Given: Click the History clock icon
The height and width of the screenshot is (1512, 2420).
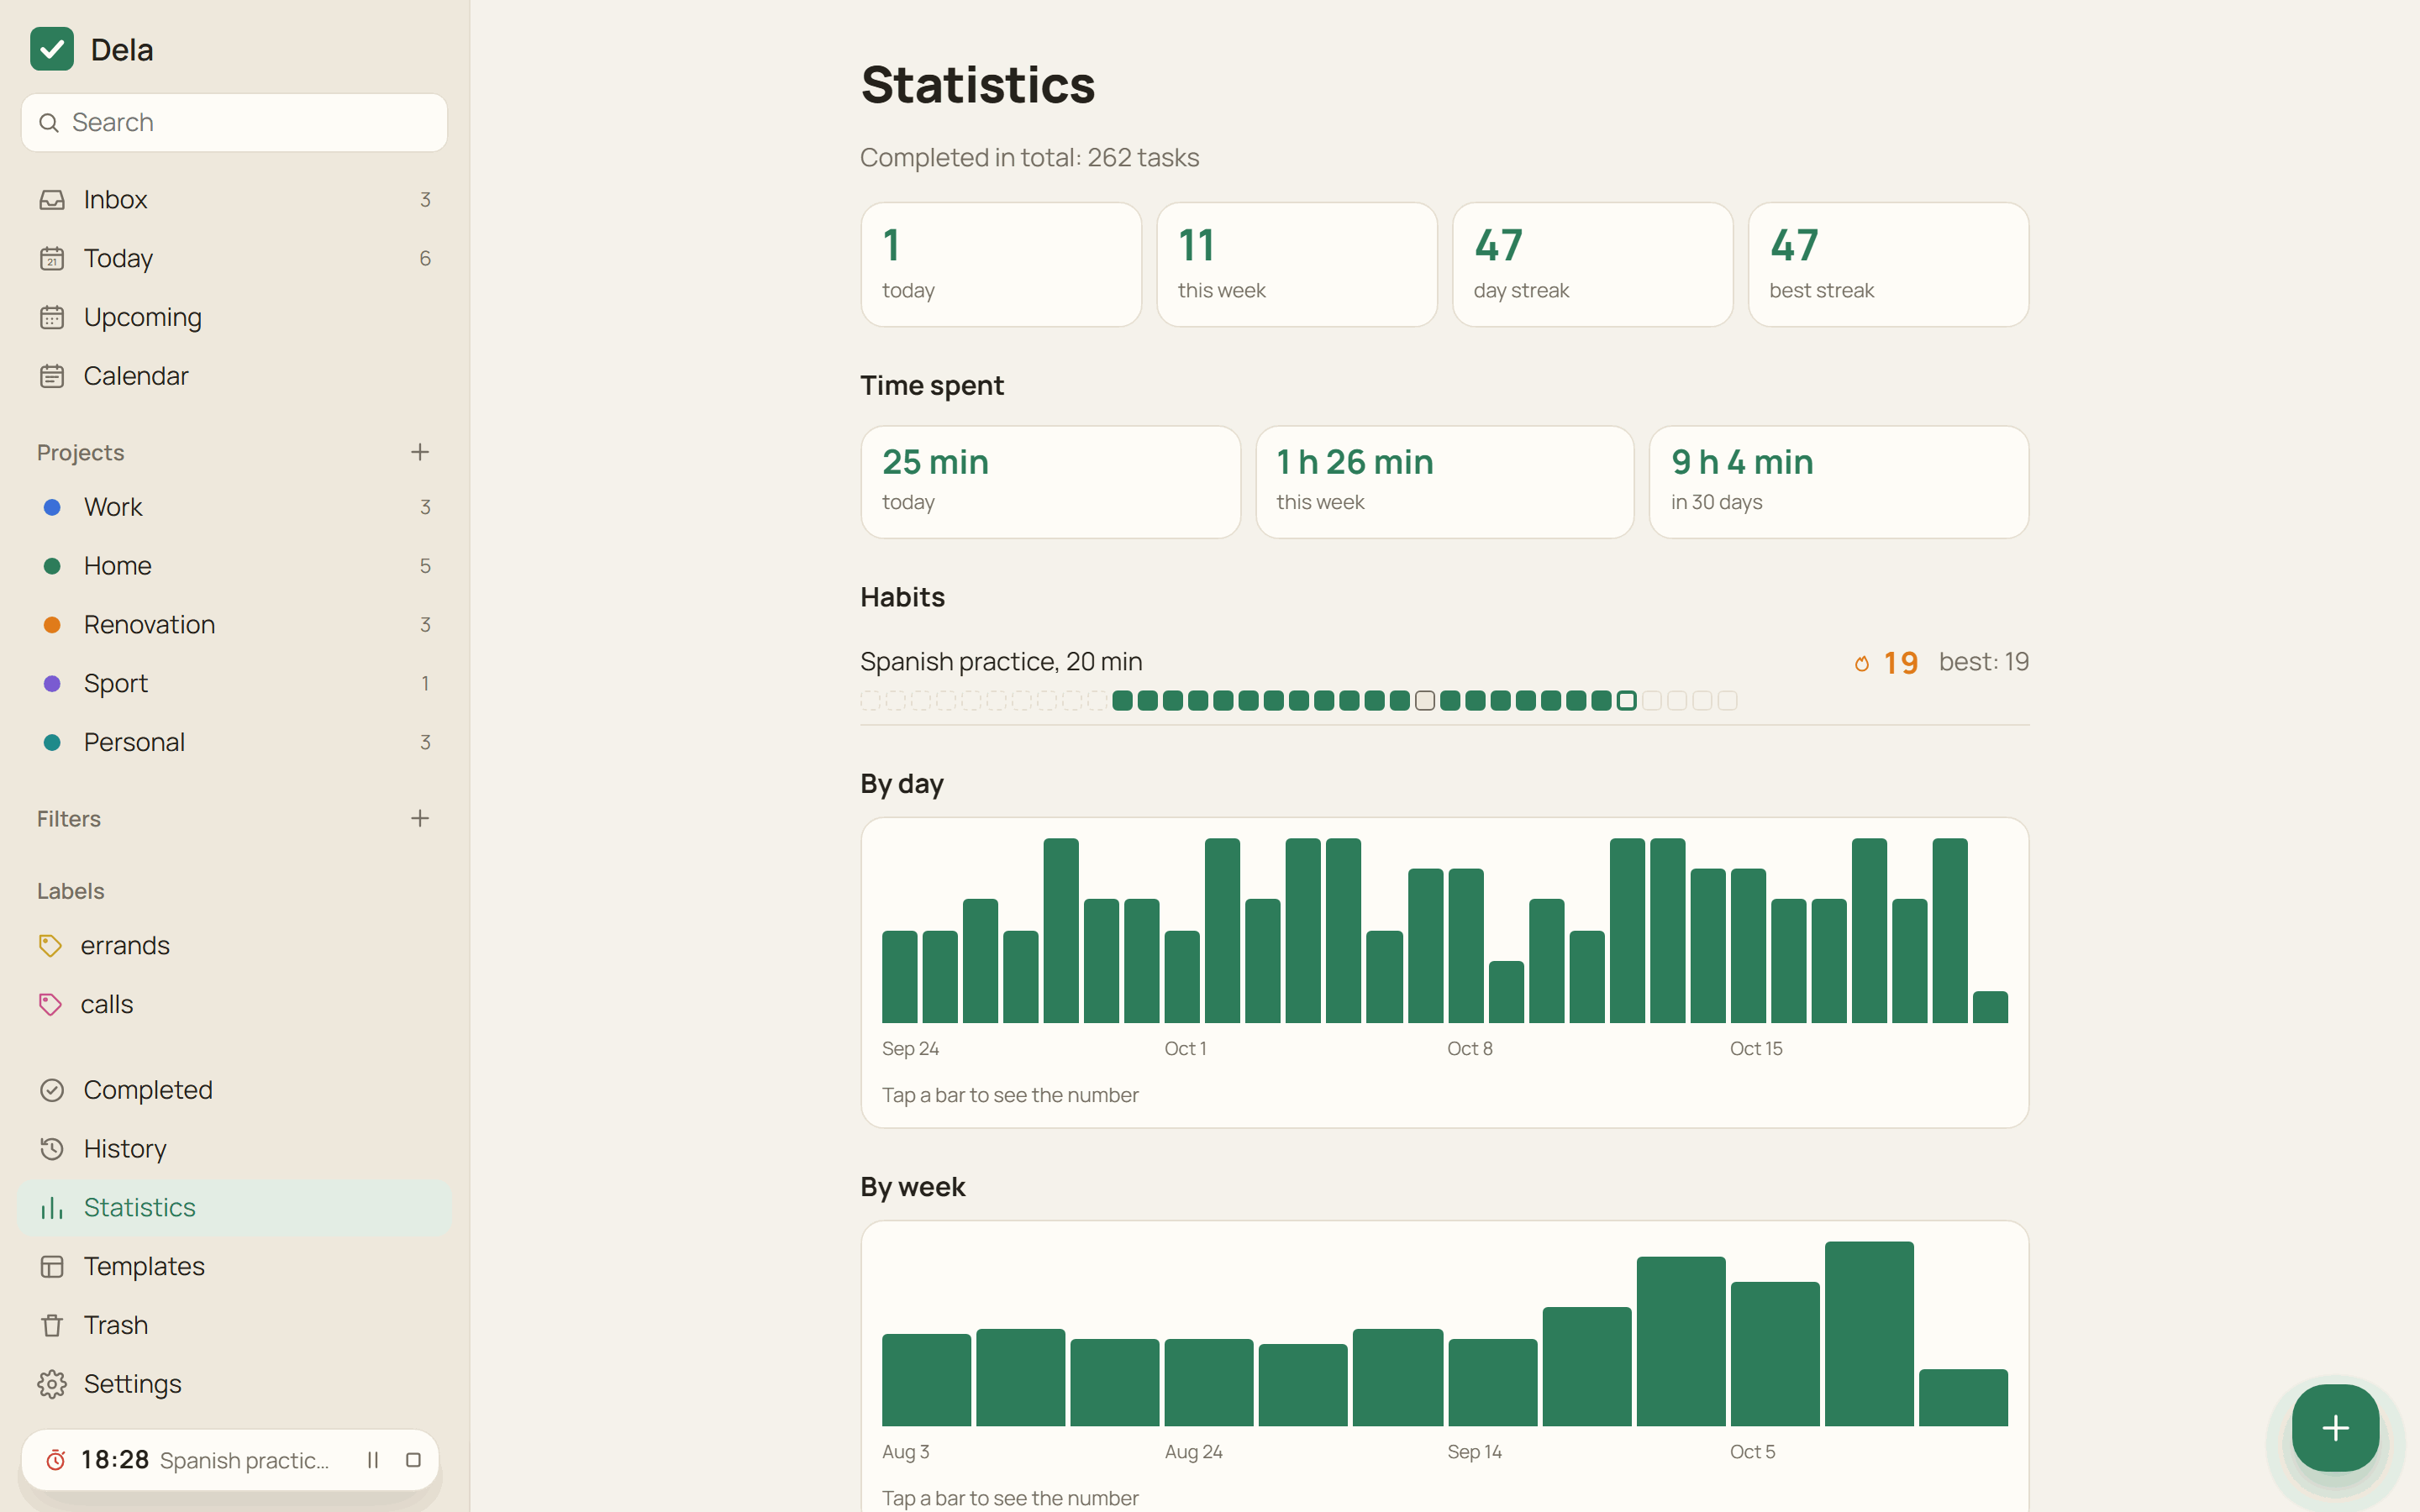Looking at the screenshot, I should (x=52, y=1149).
